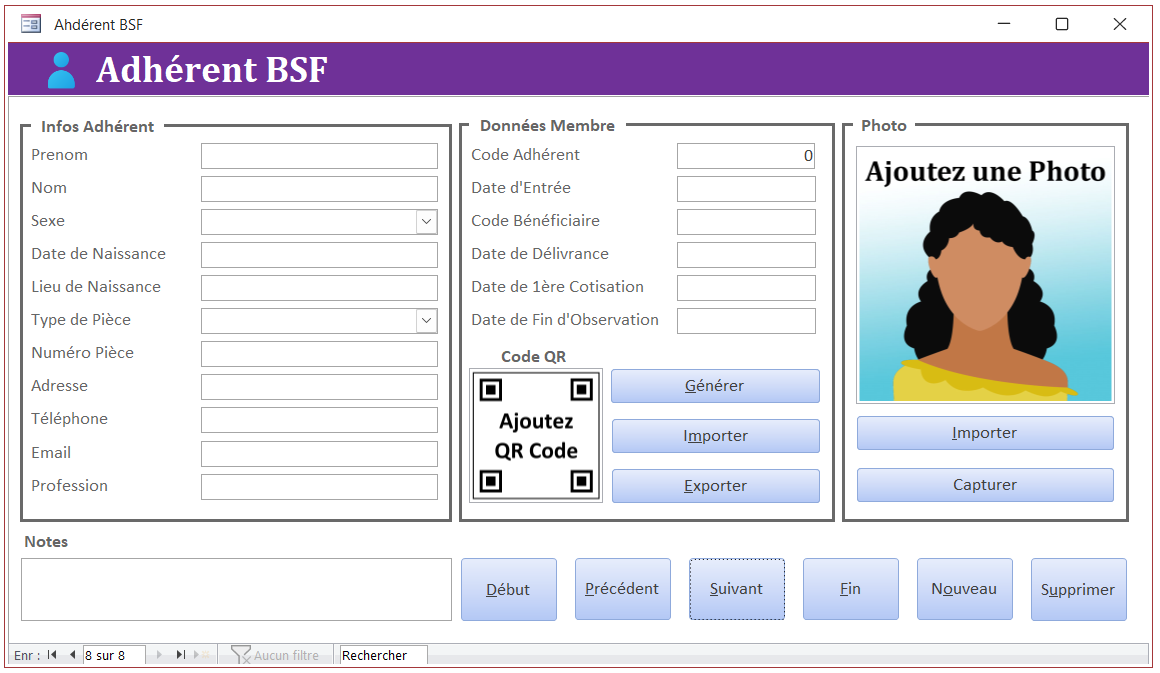Click the 'Aucun filtre' text
This screenshot has height=673, width=1160.
286,655
